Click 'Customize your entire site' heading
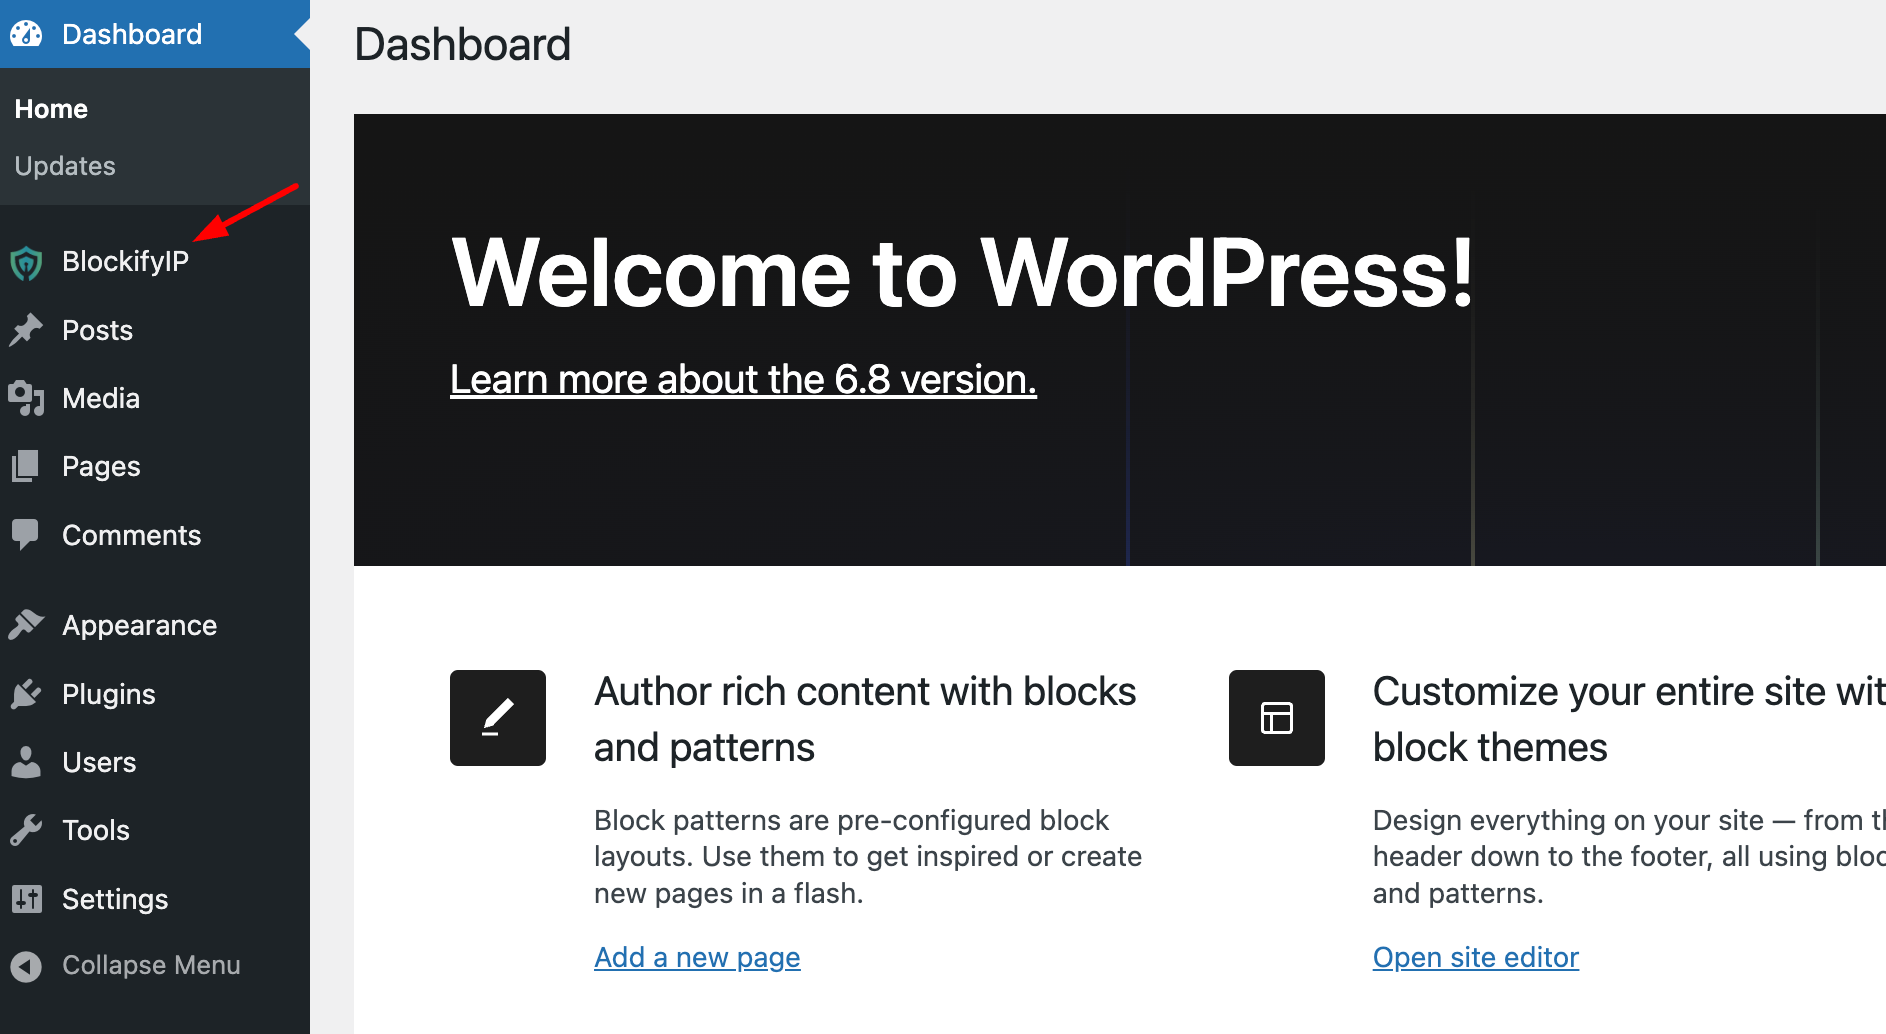 (x=1629, y=720)
